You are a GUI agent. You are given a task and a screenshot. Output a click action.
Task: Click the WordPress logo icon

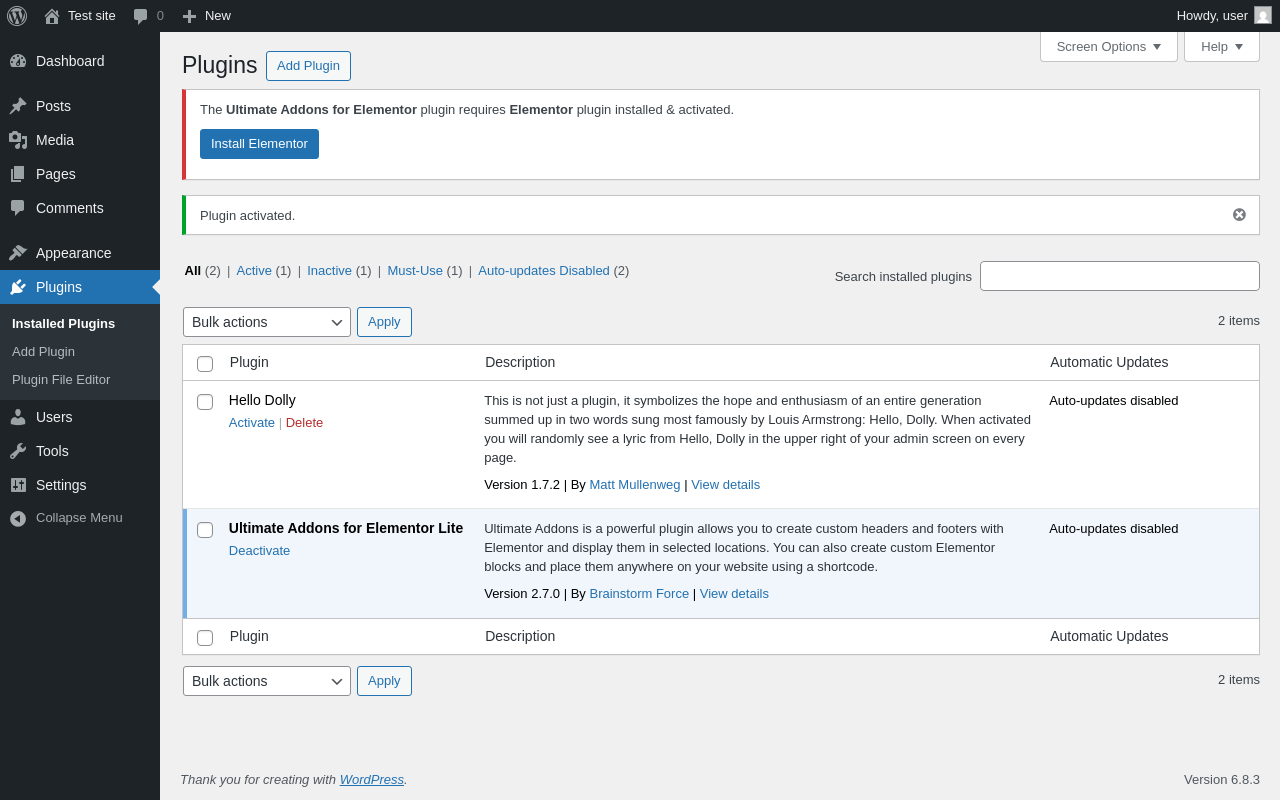17,16
